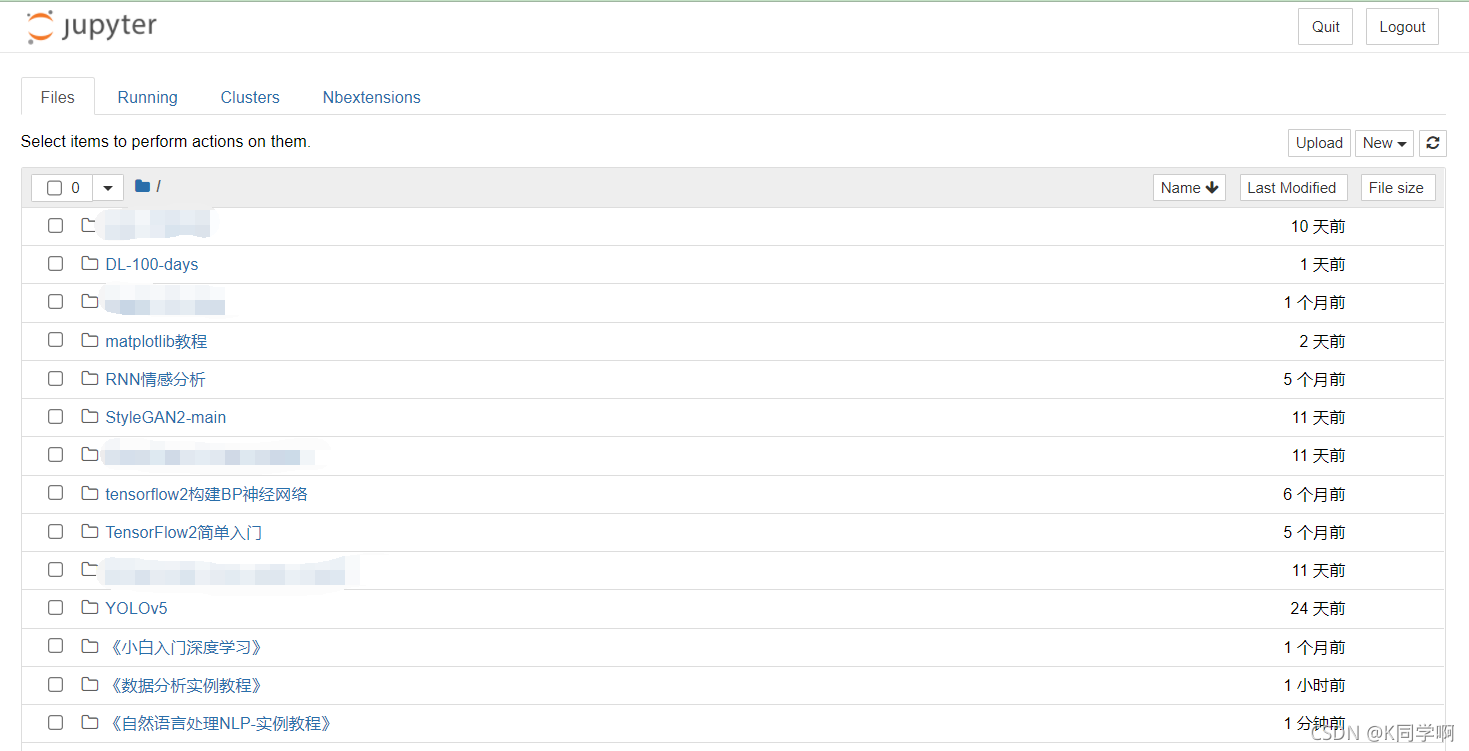Click folder icon of 《自然语言处理NLP-实例教程》

[90, 723]
